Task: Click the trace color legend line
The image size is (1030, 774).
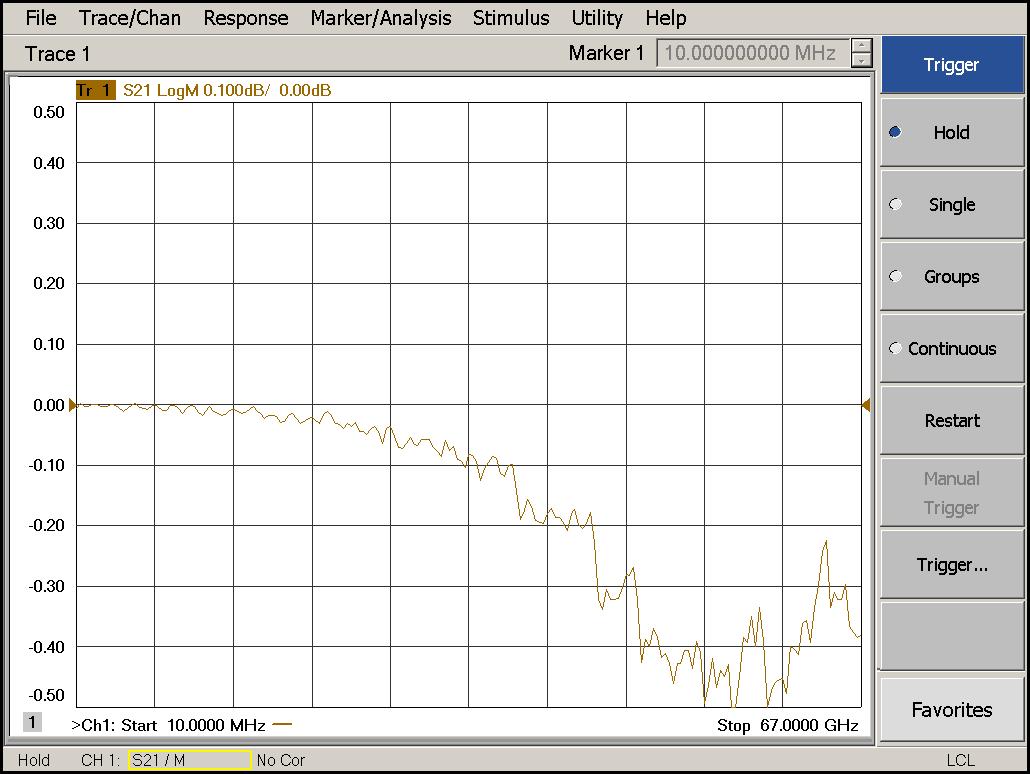Action: click(x=282, y=725)
